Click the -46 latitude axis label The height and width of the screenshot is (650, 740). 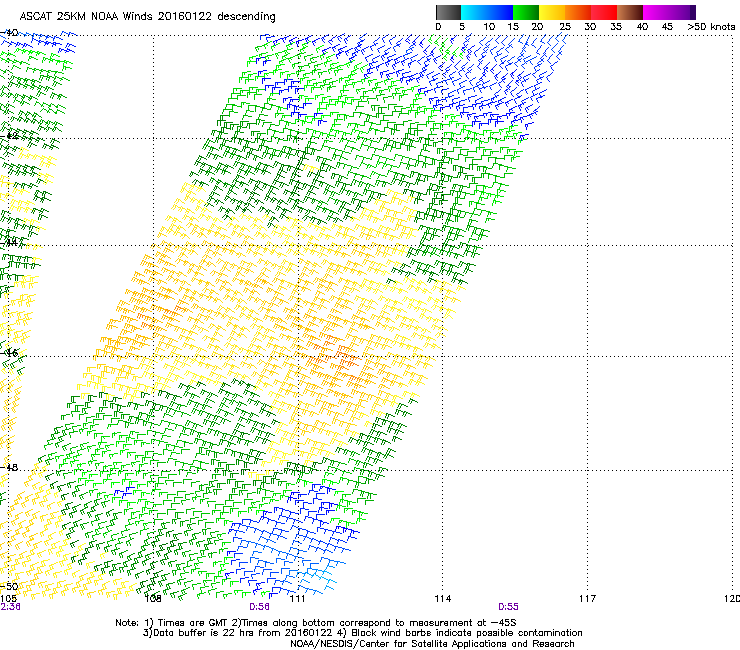click(9, 353)
